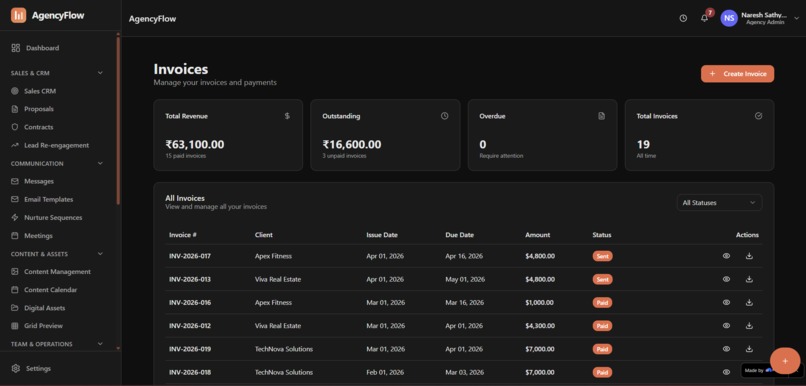Click the Invoice # column header

click(x=183, y=235)
